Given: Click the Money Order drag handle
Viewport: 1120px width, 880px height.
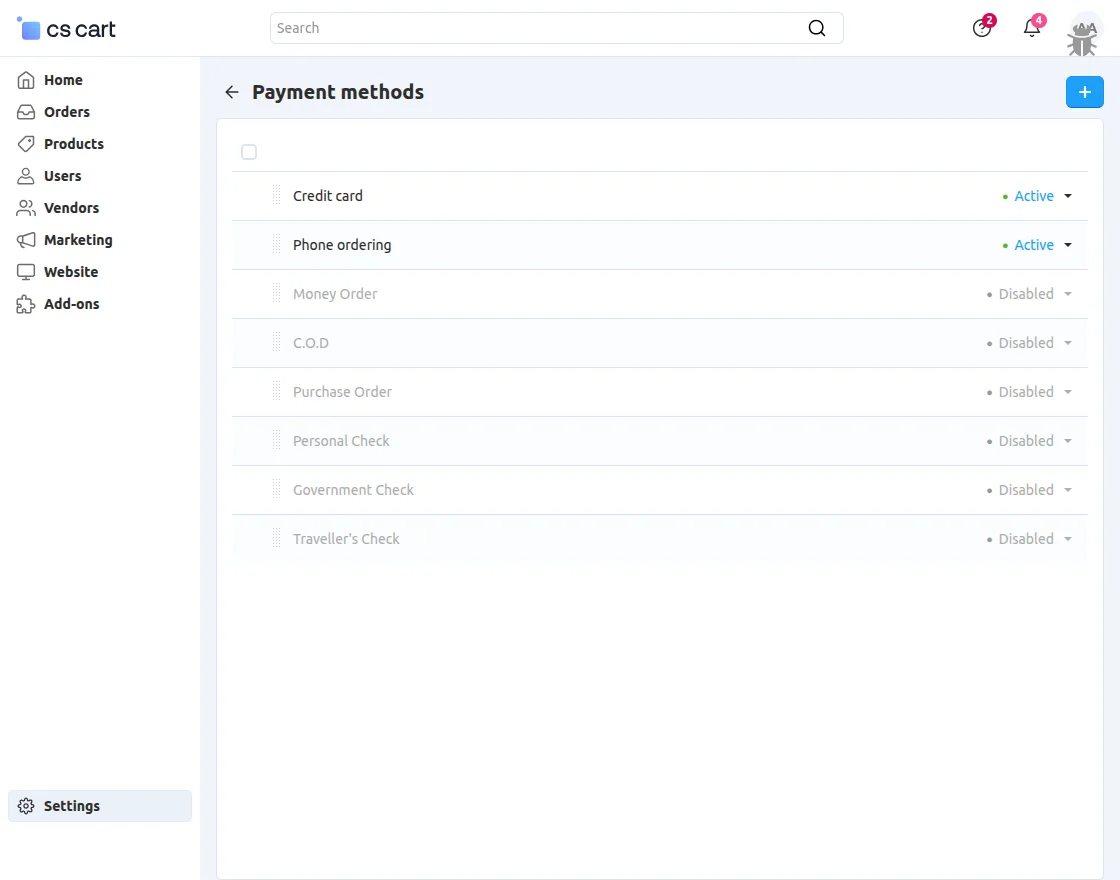Looking at the screenshot, I should [277, 294].
